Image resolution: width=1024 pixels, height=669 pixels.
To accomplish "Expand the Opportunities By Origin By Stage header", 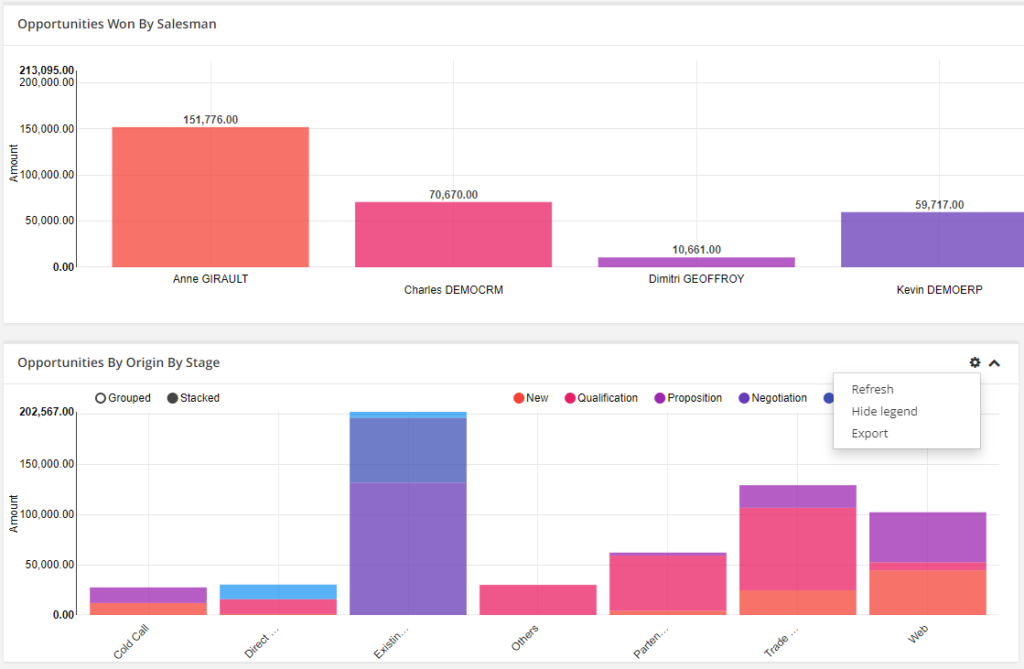I will pyautogui.click(x=994, y=363).
